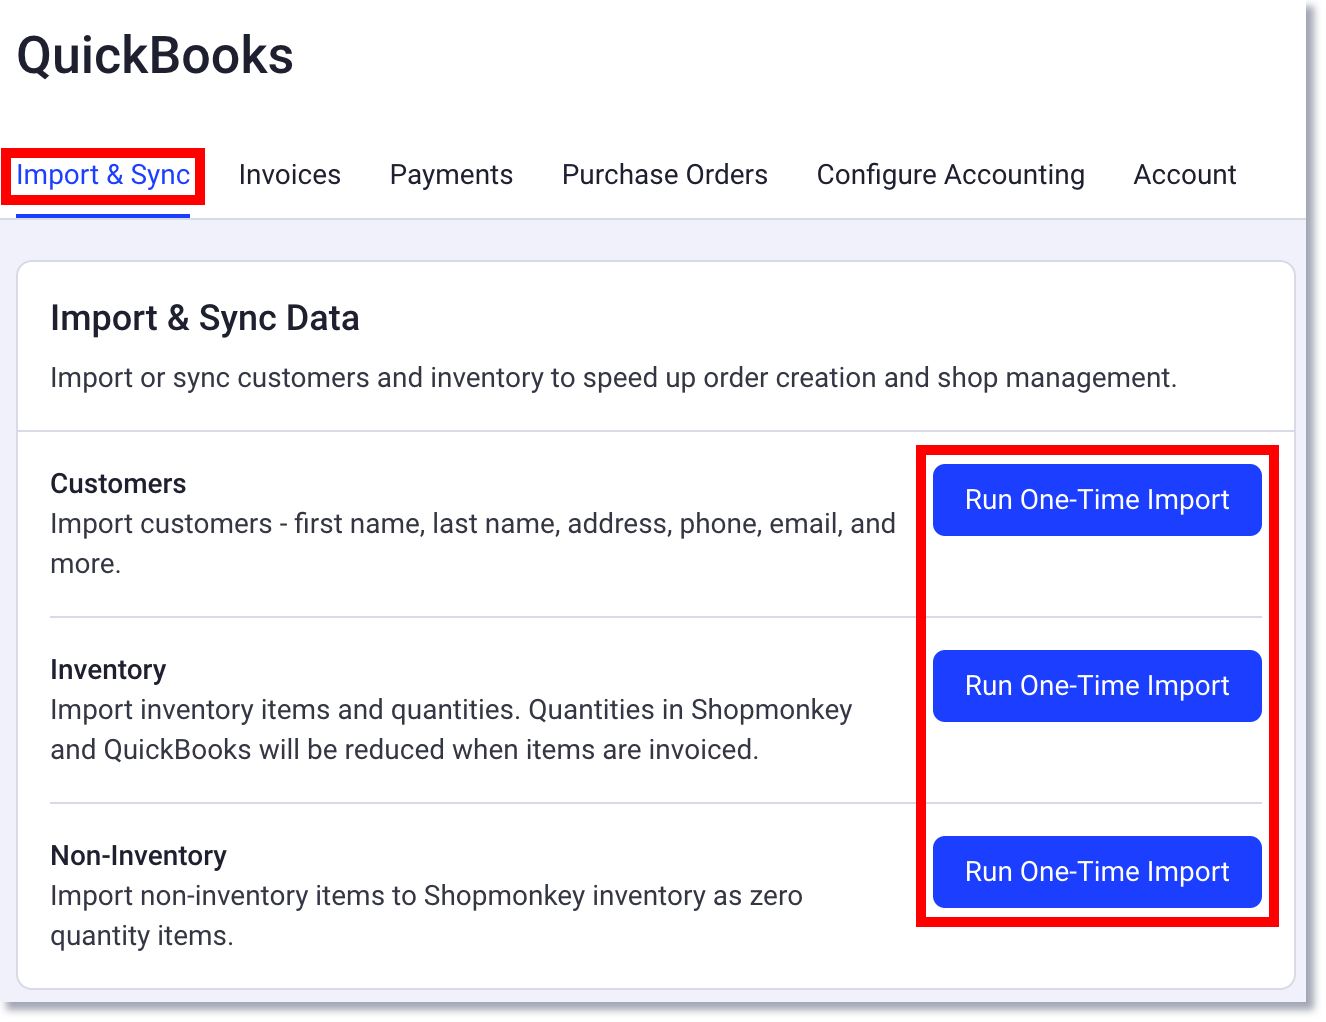Run one-time import for Customers
1326x1022 pixels.
coord(1096,499)
